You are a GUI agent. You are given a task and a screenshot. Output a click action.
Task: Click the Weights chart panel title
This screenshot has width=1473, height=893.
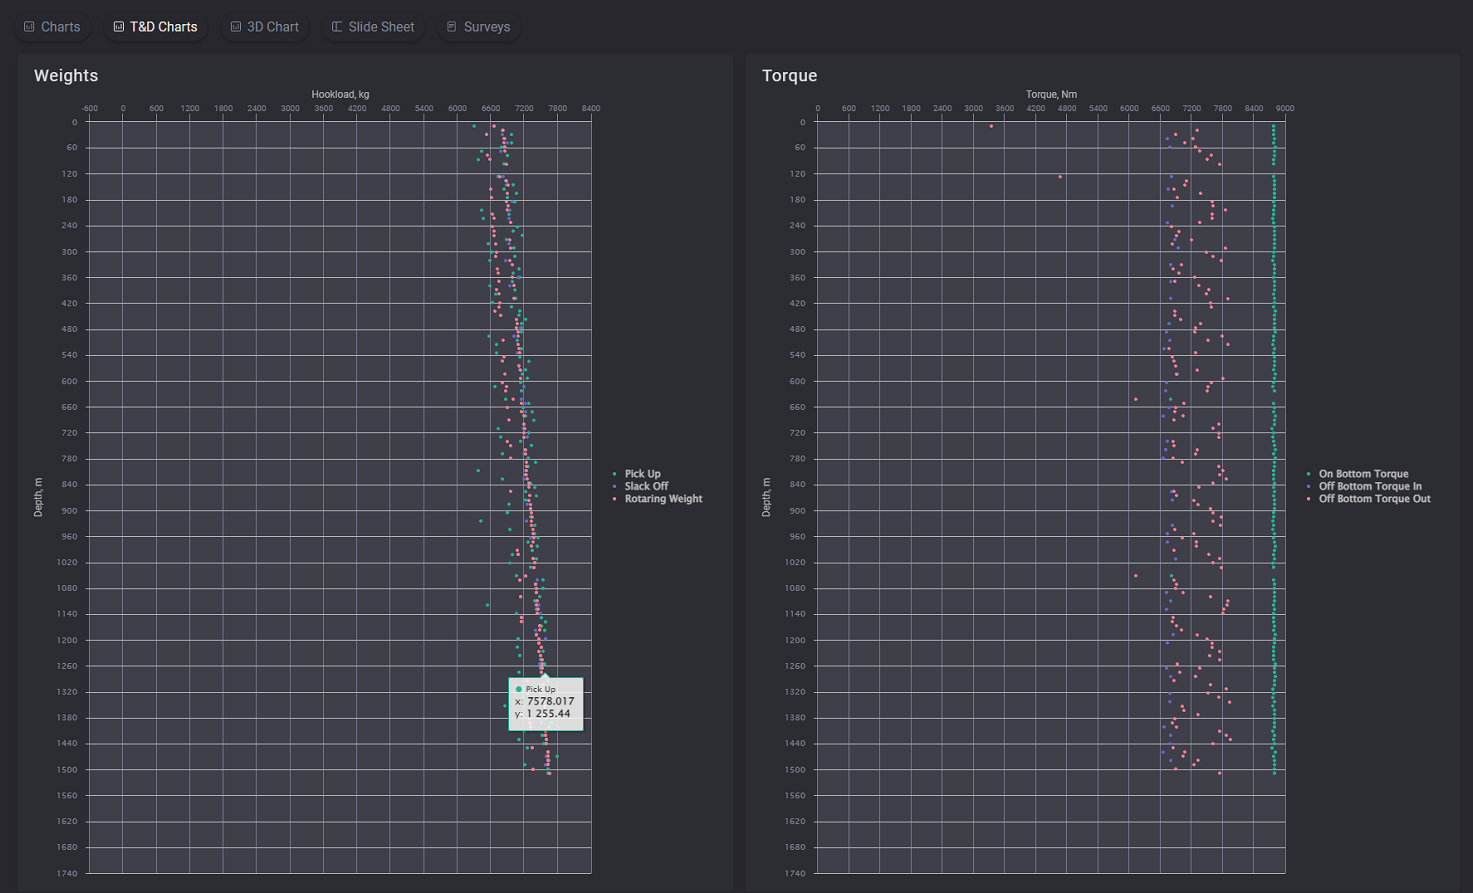click(65, 75)
